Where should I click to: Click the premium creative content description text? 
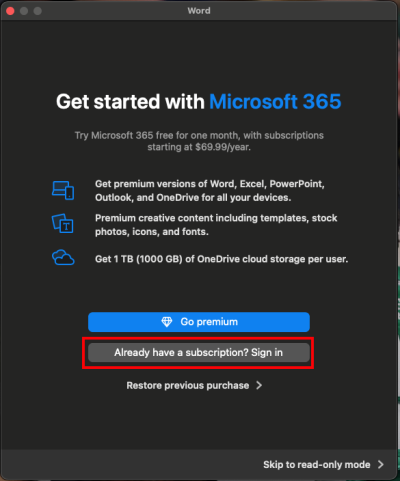(x=216, y=225)
